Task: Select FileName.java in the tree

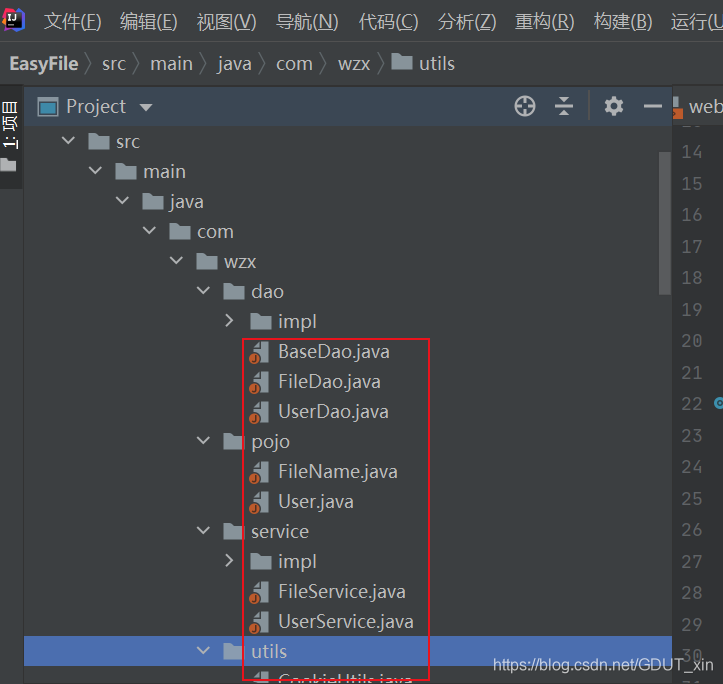Action: click(x=338, y=472)
